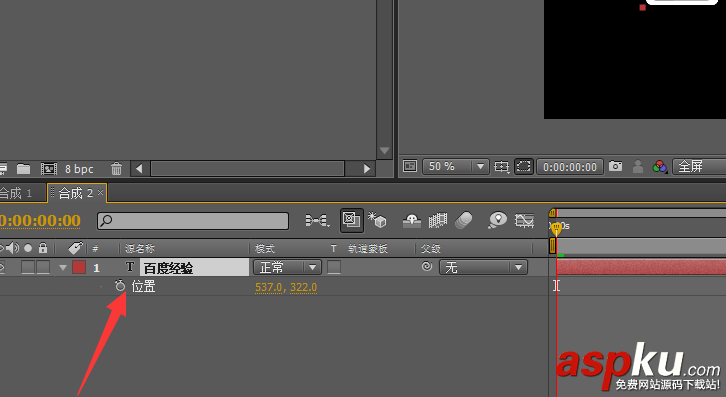The height and width of the screenshot is (397, 726).
Task: Click the project panel scroll down arrow
Action: [x=384, y=151]
